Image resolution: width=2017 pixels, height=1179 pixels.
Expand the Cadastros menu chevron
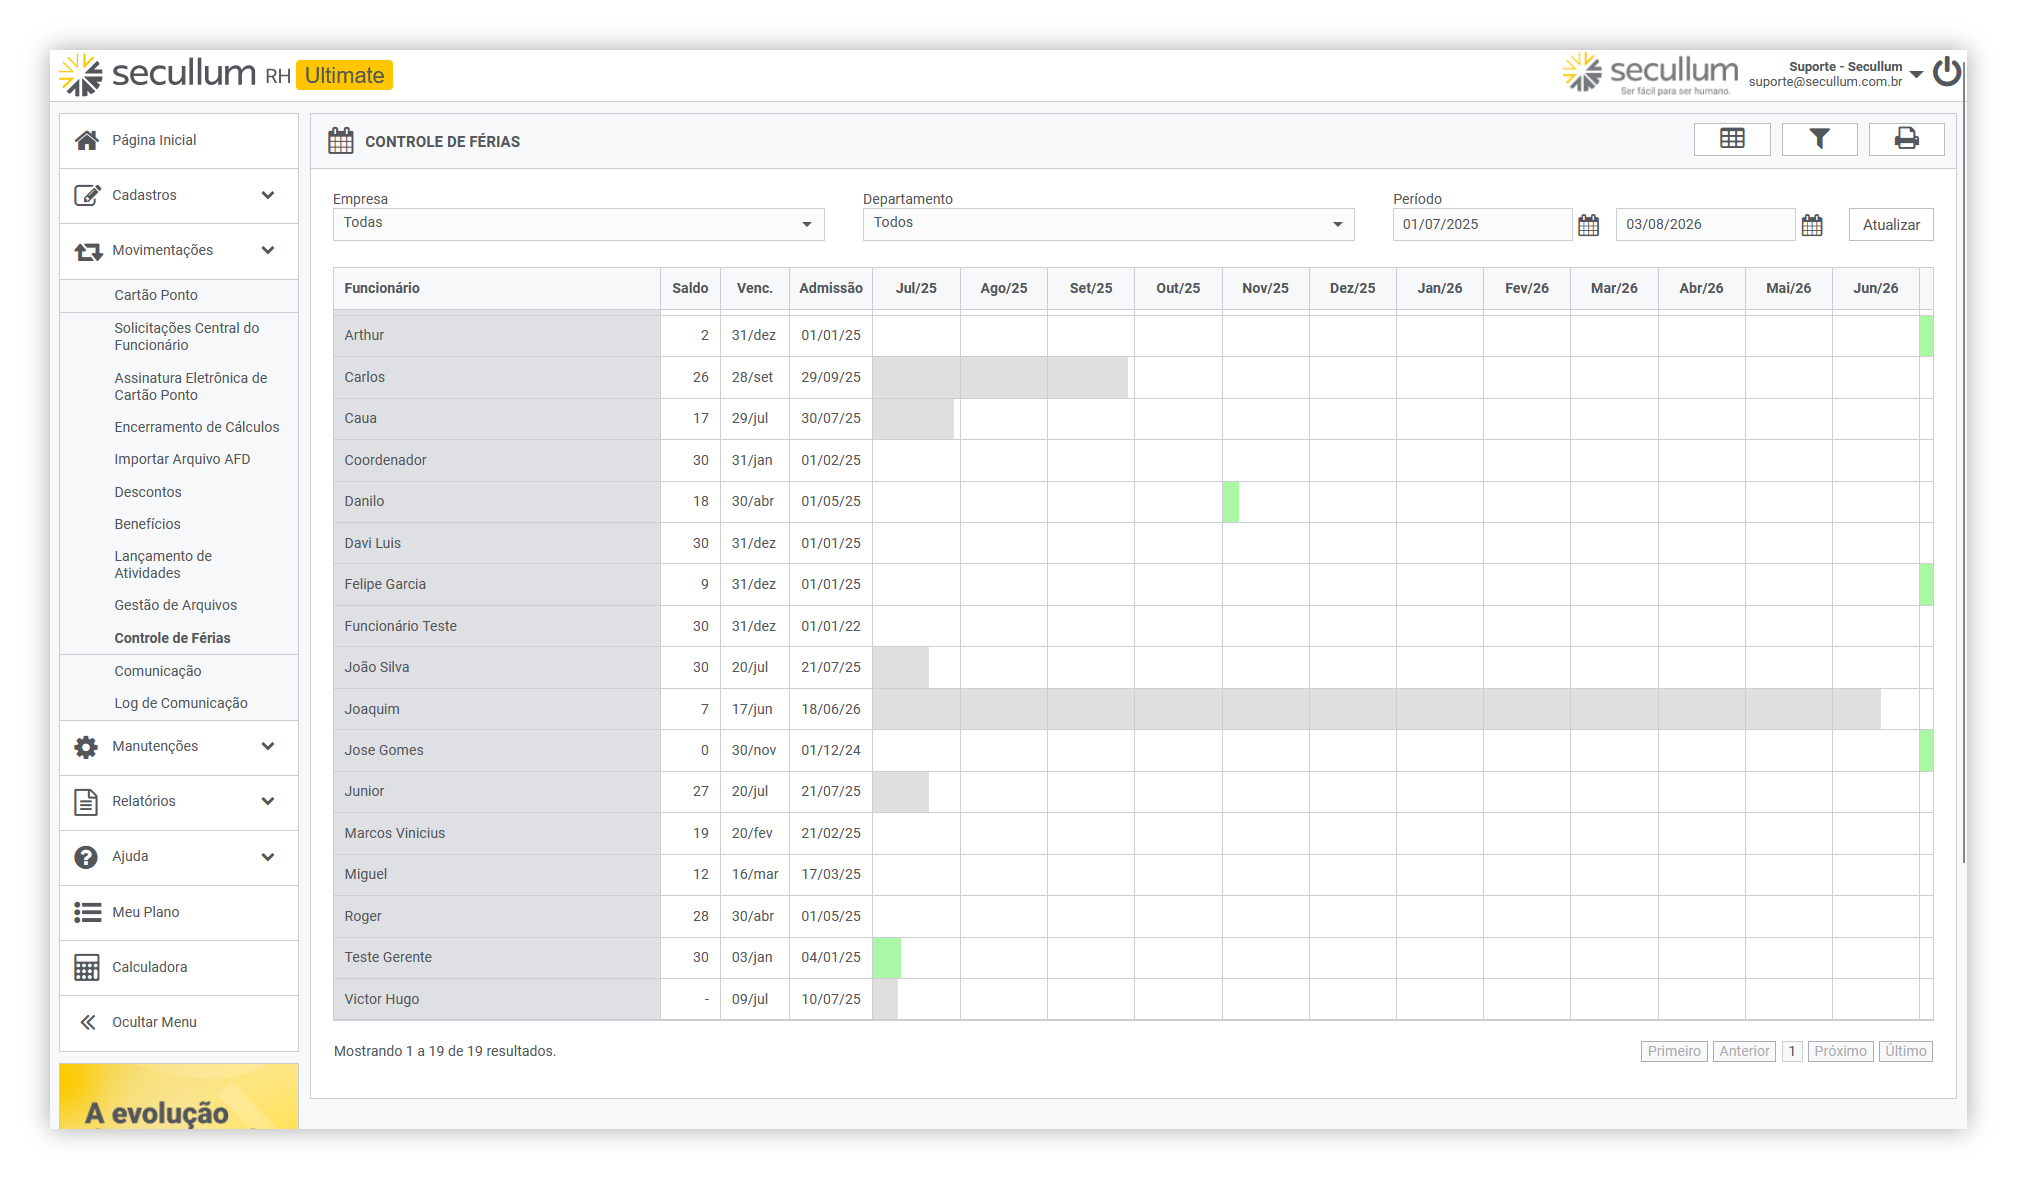(x=268, y=195)
